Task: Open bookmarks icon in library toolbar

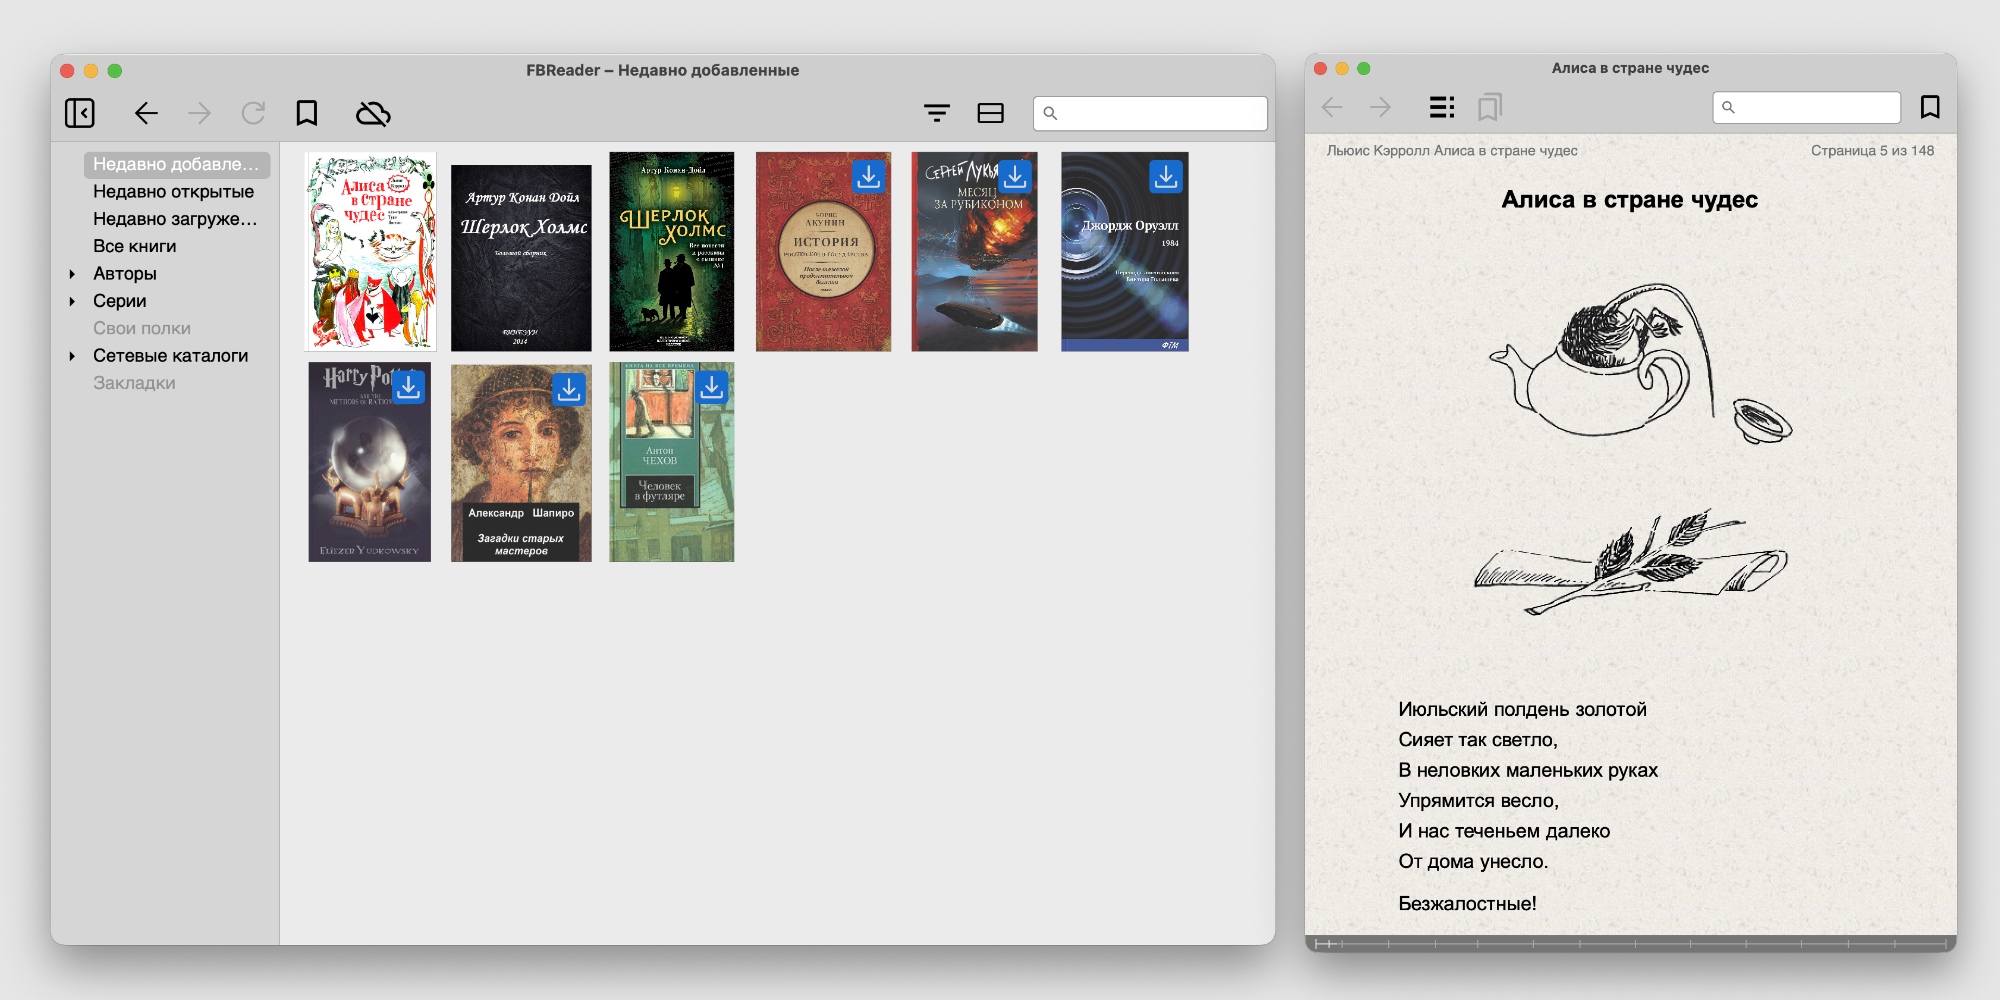Action: (x=307, y=113)
